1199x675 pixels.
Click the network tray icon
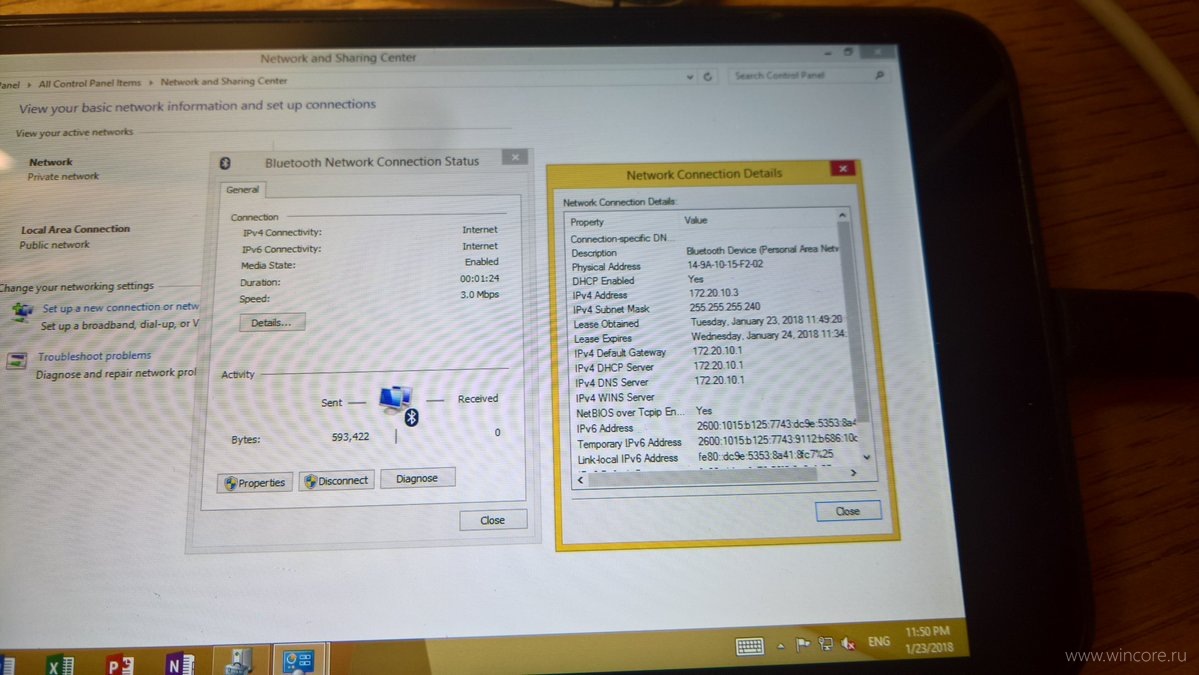[x=825, y=644]
